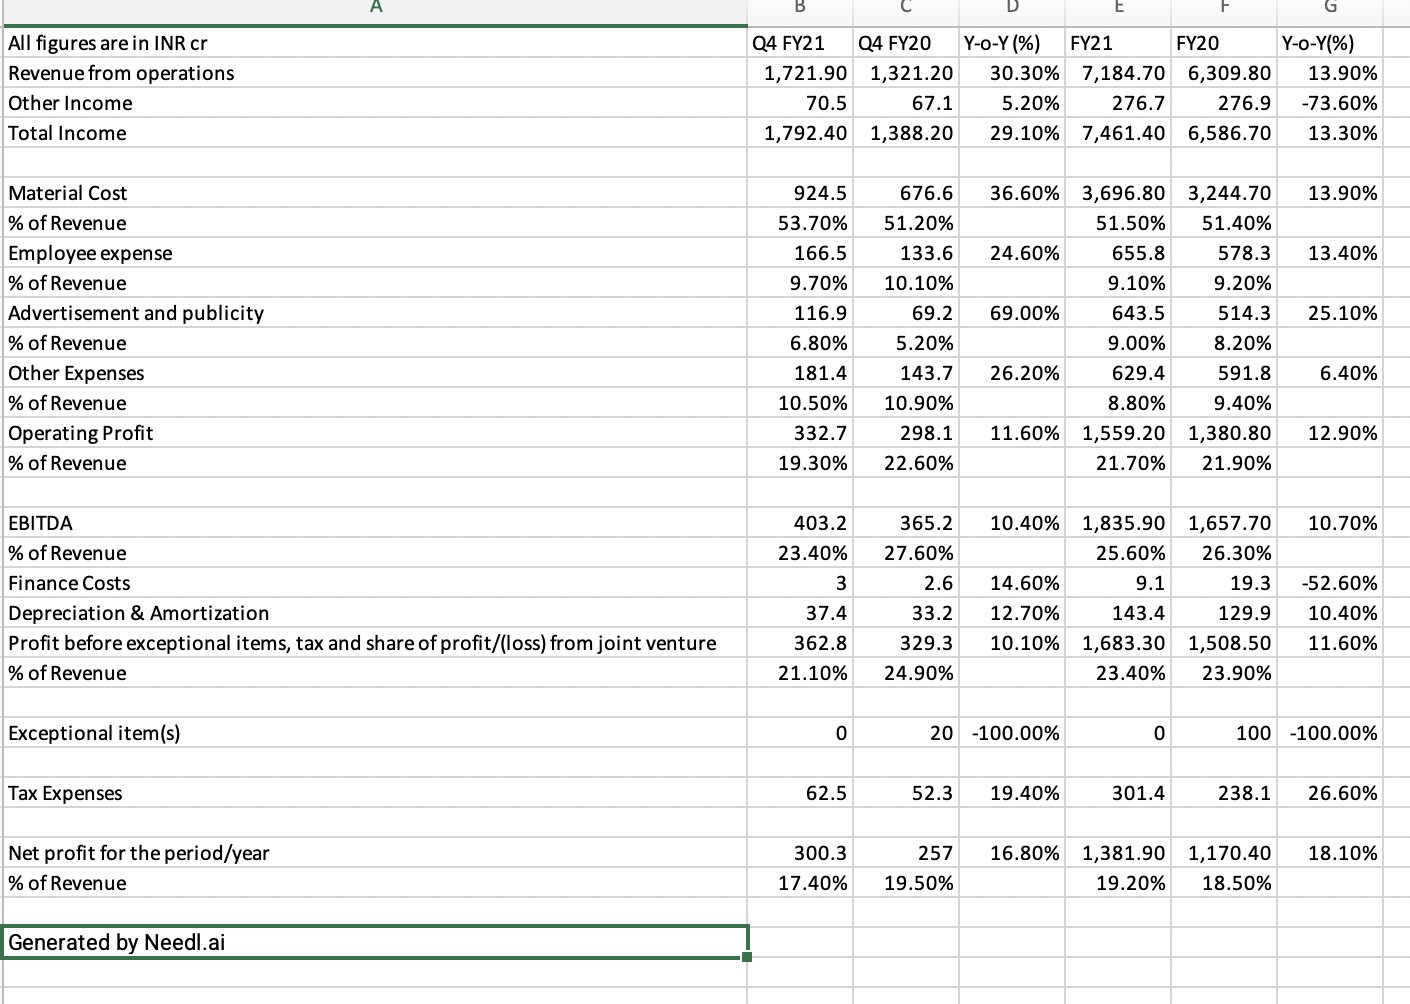The height and width of the screenshot is (1004, 1410).
Task: Select the 'All figures are in INR cr' cell
Action: click(x=374, y=43)
